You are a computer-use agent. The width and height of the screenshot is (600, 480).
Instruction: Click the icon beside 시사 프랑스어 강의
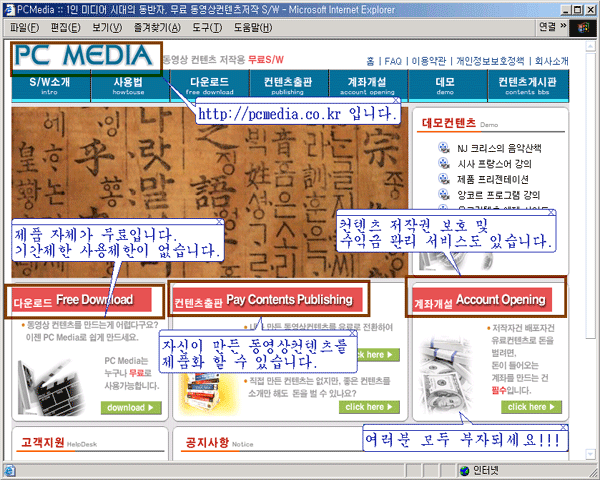pyautogui.click(x=443, y=163)
